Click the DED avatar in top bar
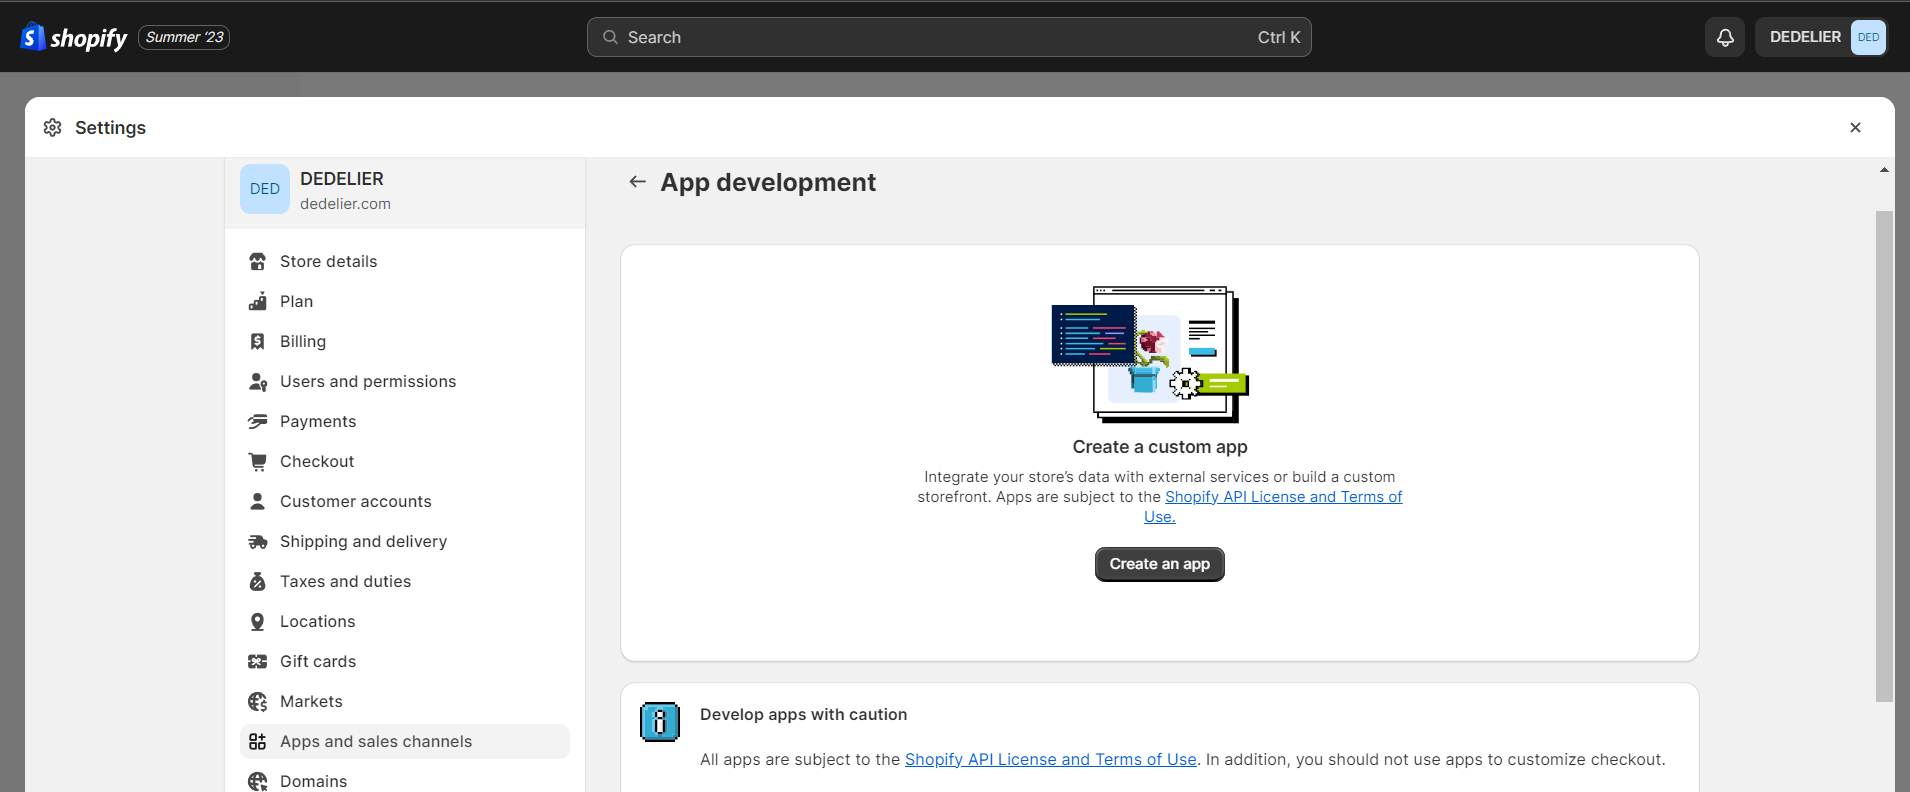 coord(1868,37)
